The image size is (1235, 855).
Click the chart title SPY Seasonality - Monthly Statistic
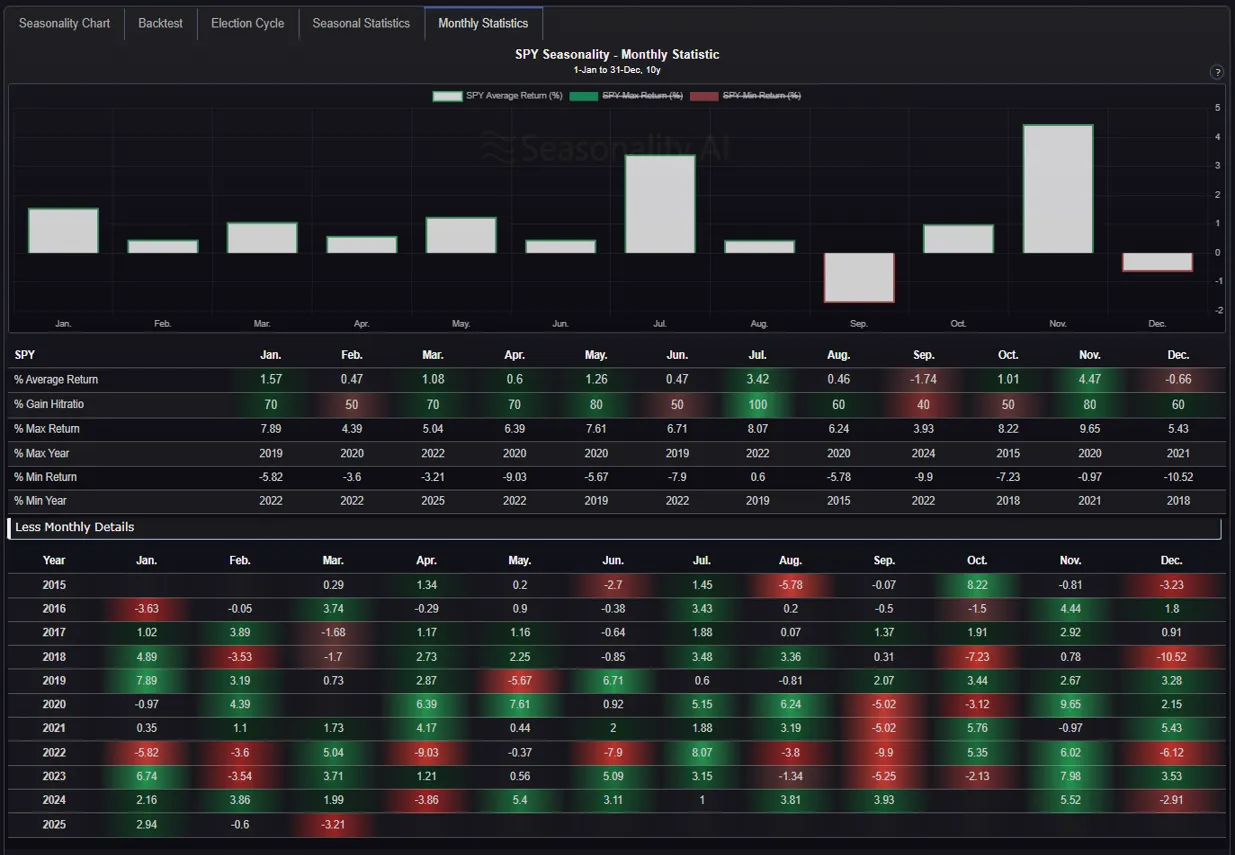(x=617, y=55)
